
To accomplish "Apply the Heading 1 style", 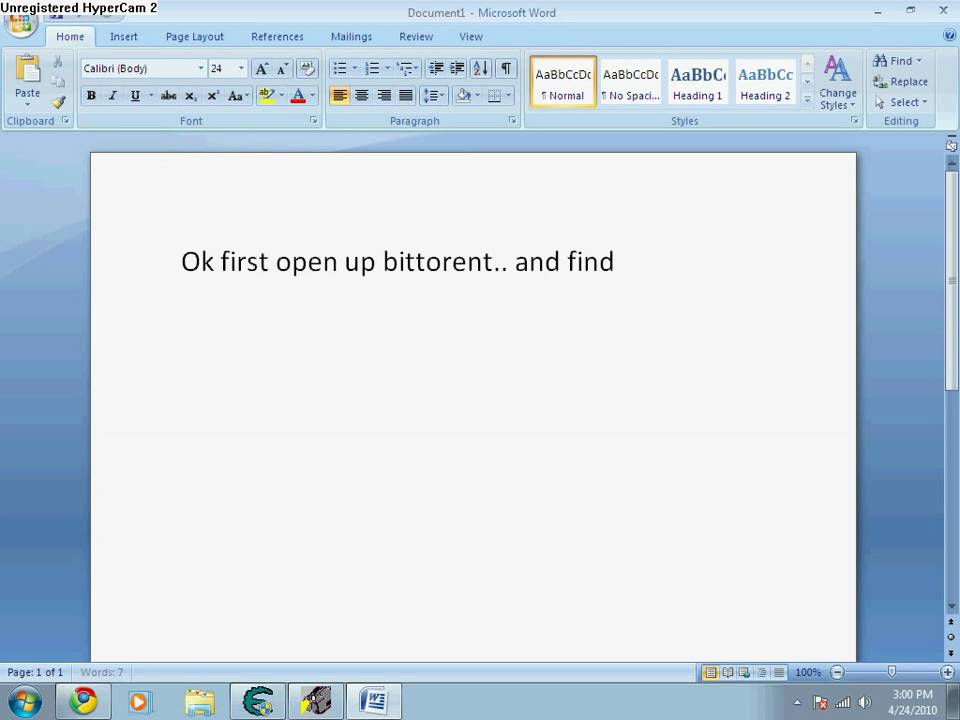I will [x=698, y=82].
